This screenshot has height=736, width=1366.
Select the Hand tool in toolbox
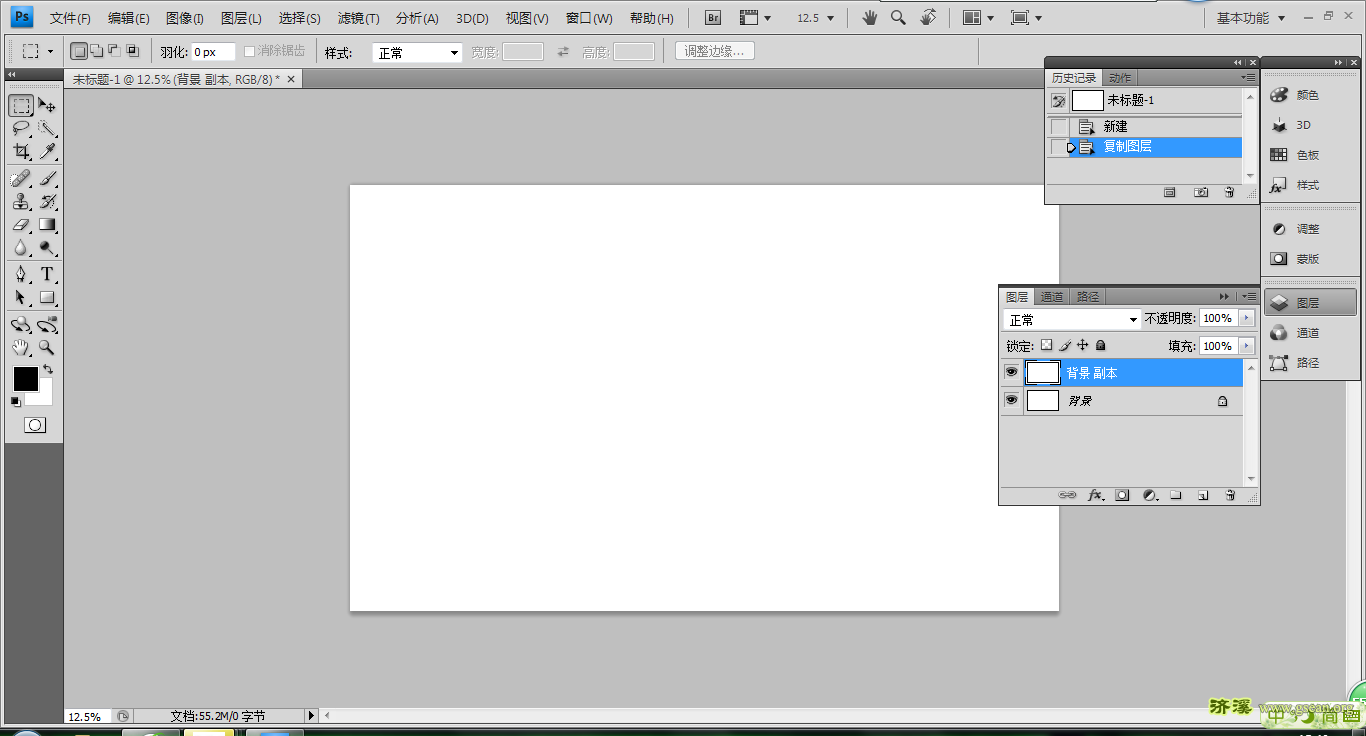21,348
